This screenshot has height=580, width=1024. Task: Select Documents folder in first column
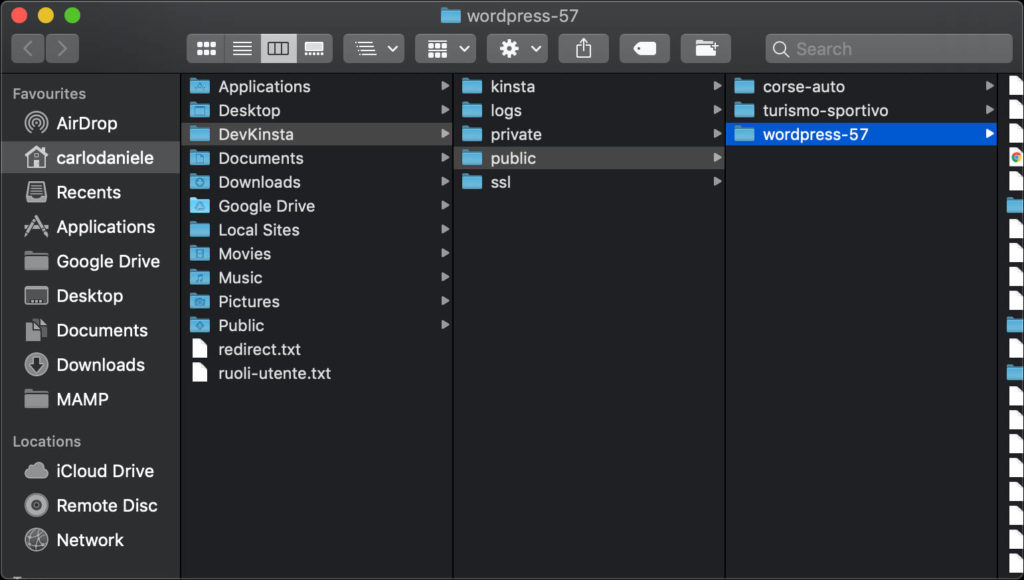click(x=317, y=158)
